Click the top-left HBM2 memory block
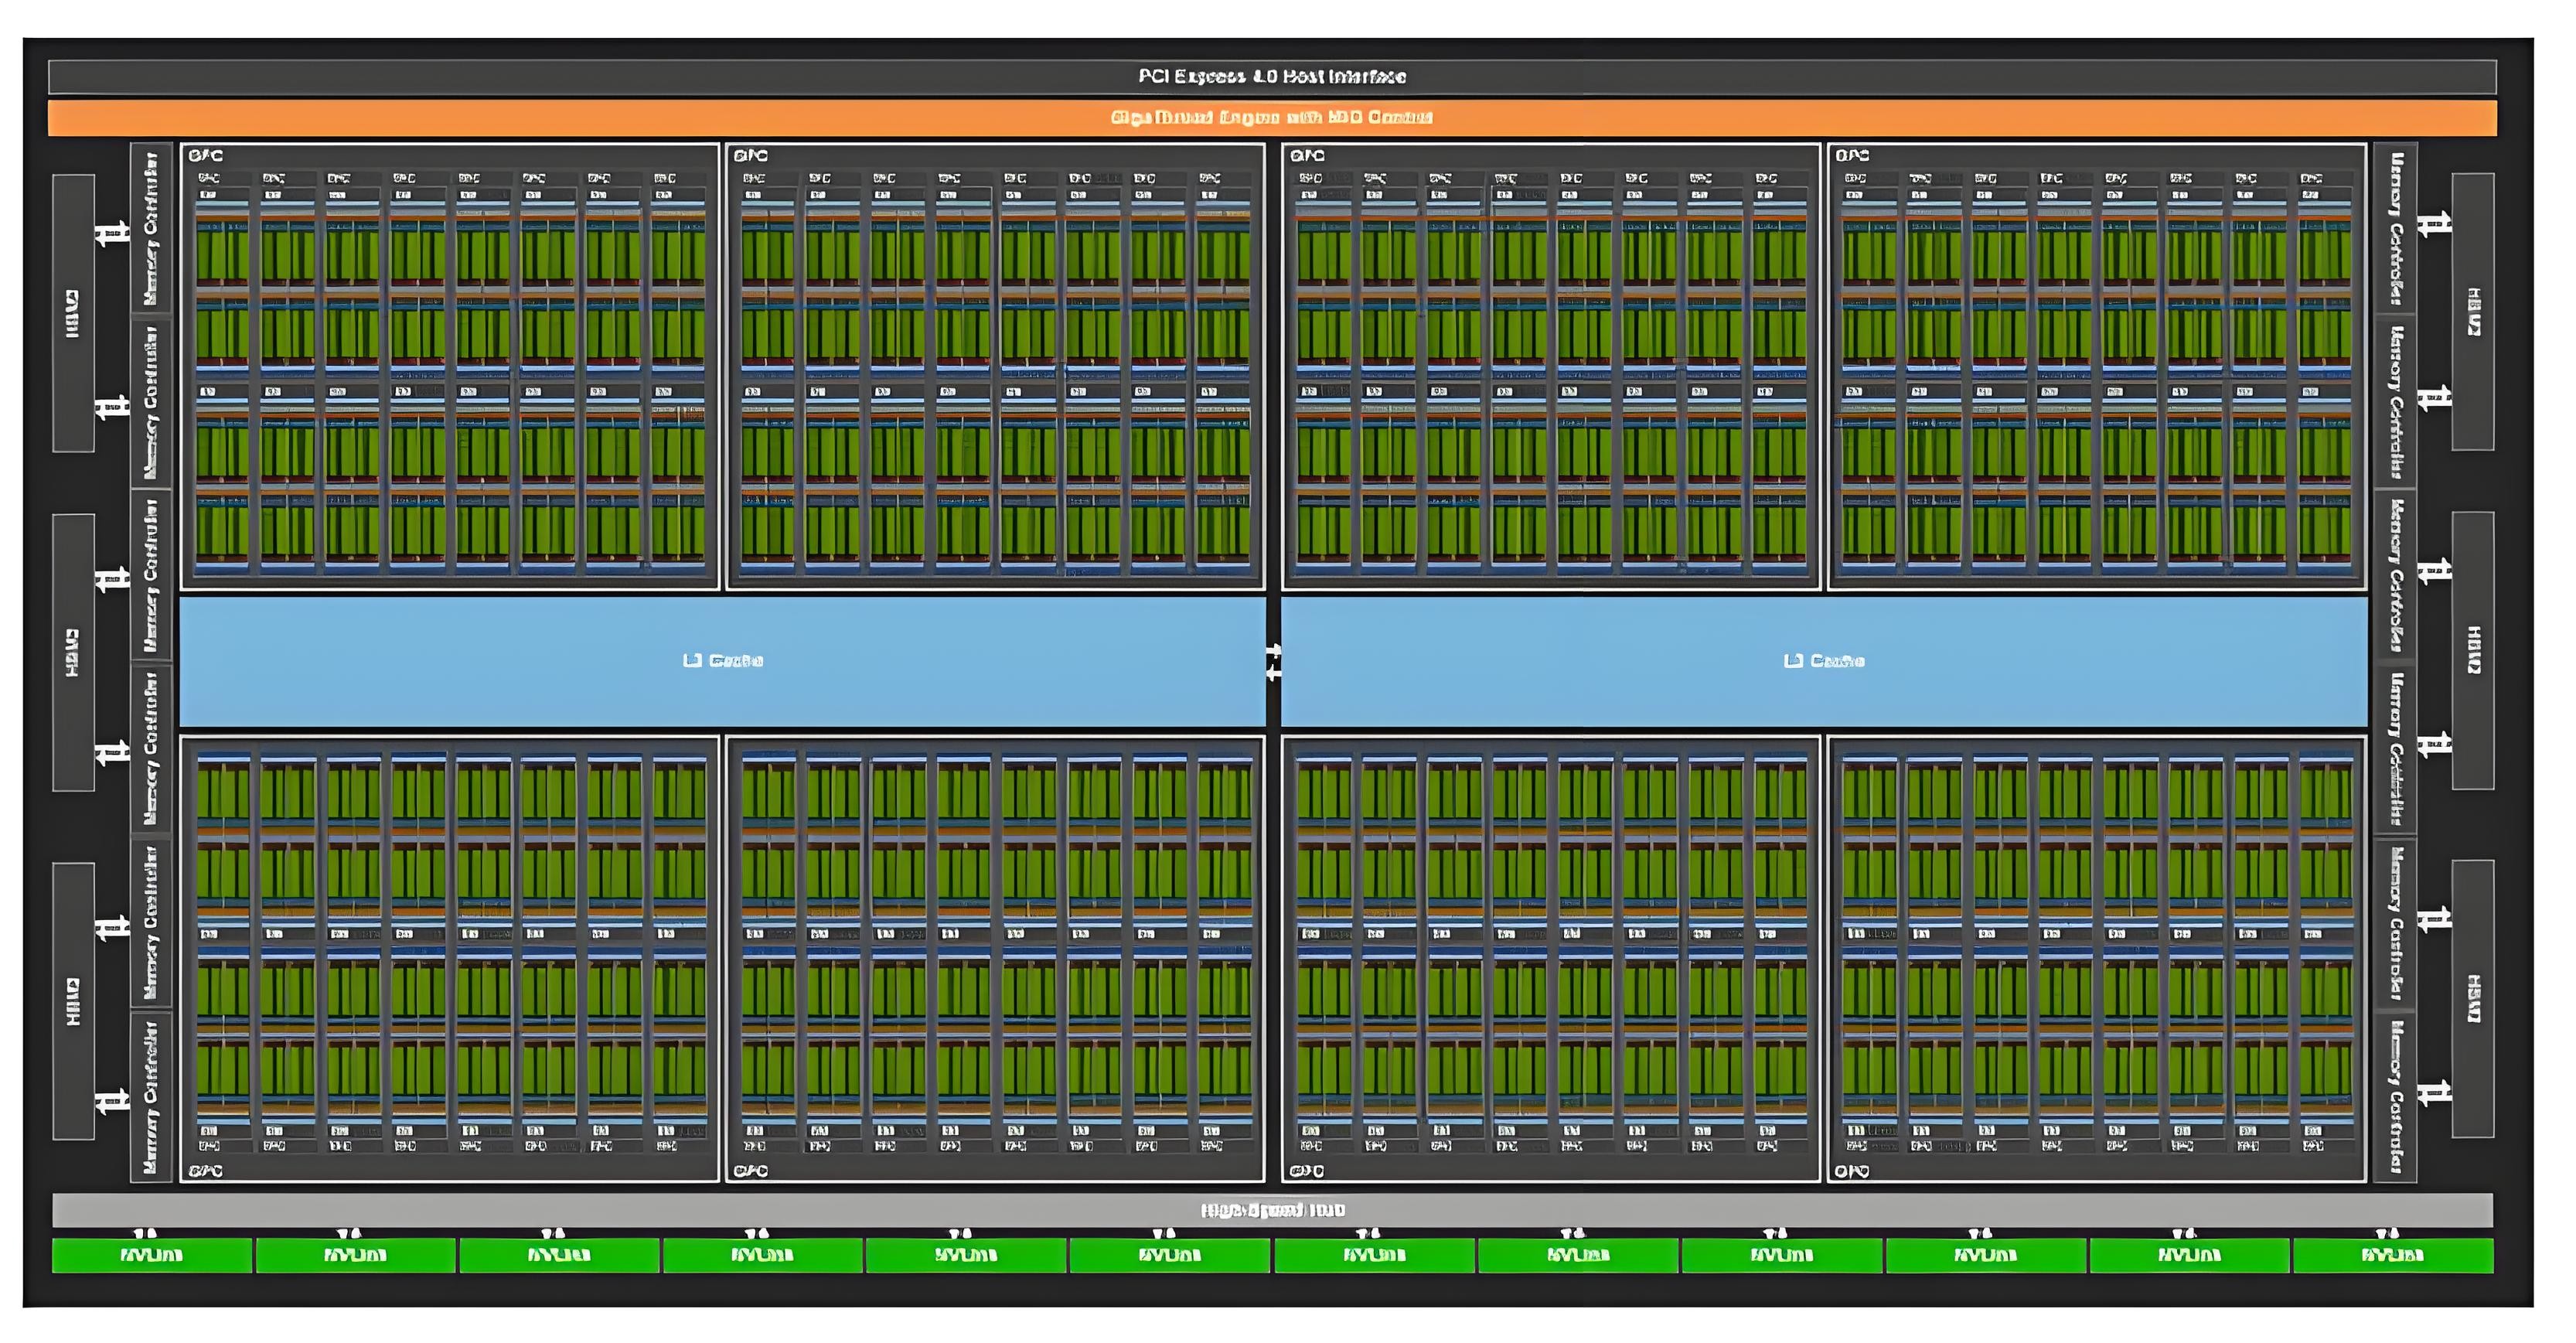 73,313
